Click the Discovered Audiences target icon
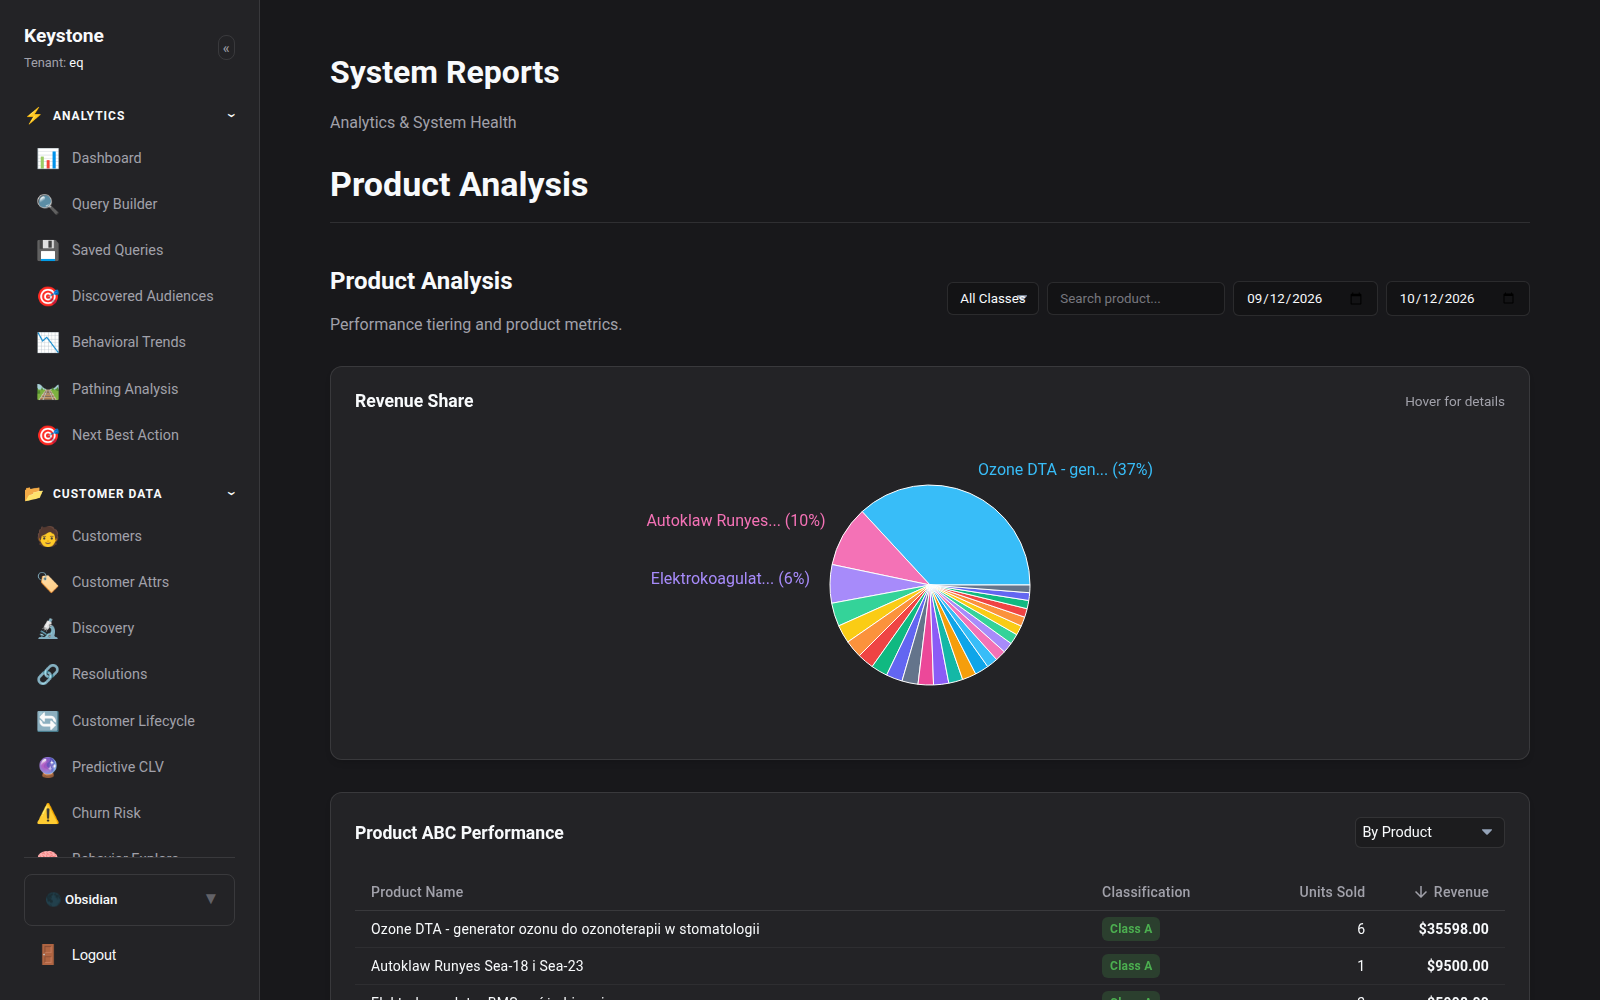Screen dimensions: 1600x1000 (48, 296)
